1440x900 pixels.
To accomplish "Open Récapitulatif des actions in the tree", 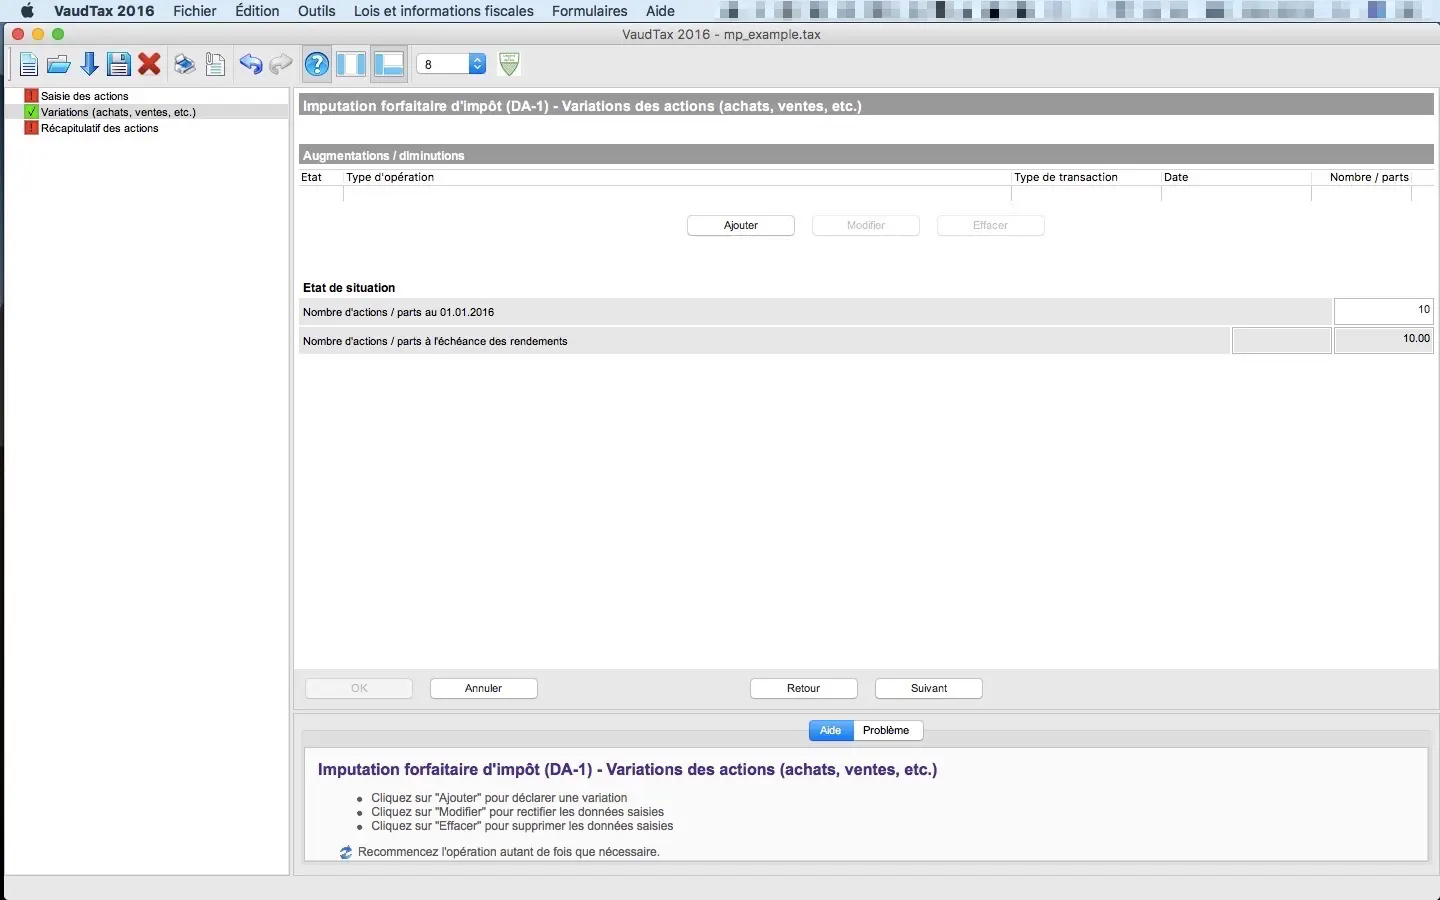I will click(x=100, y=128).
